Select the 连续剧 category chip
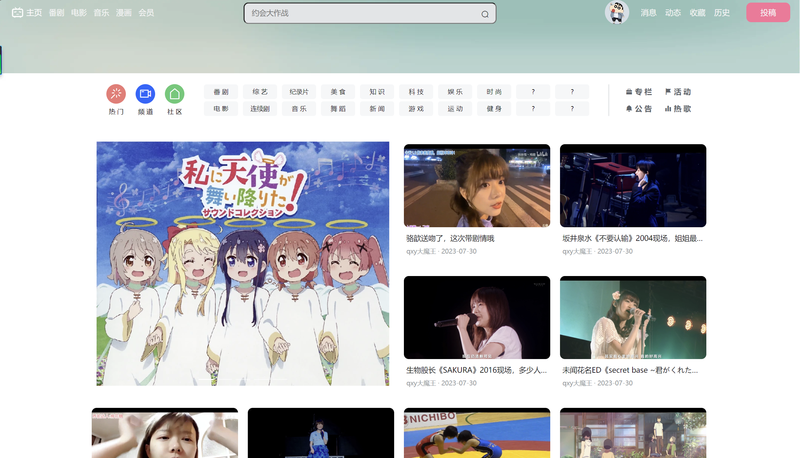This screenshot has height=458, width=800. (x=260, y=109)
